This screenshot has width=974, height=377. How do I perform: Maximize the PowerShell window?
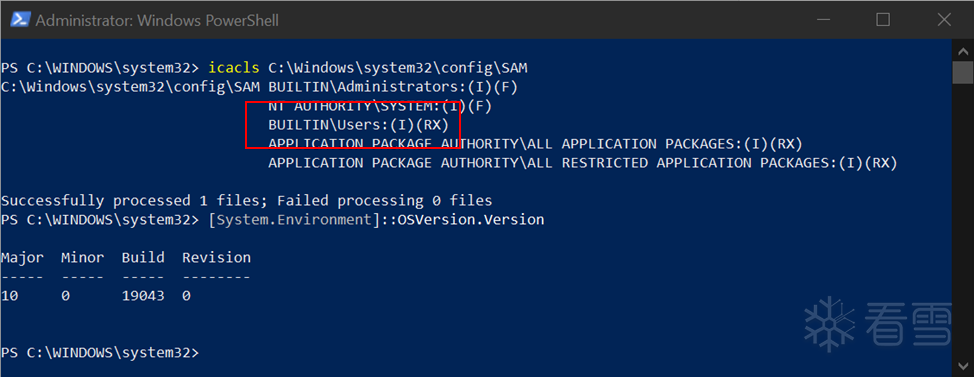(x=883, y=20)
